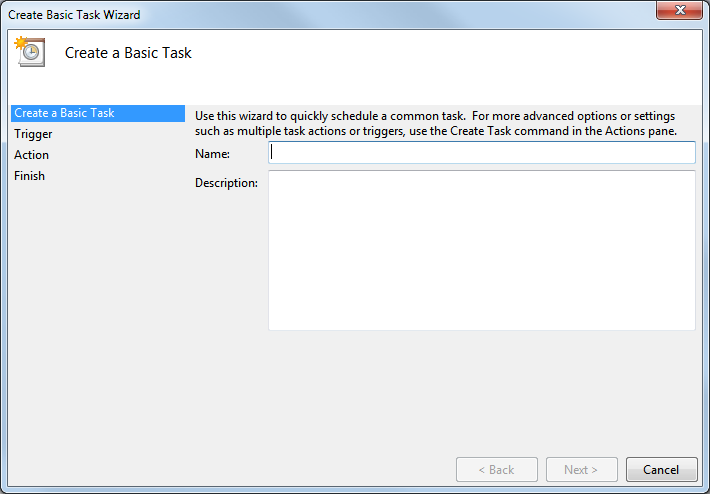Viewport: 710px width, 494px height.
Task: Click the "Name:" field label
Action: tap(212, 154)
